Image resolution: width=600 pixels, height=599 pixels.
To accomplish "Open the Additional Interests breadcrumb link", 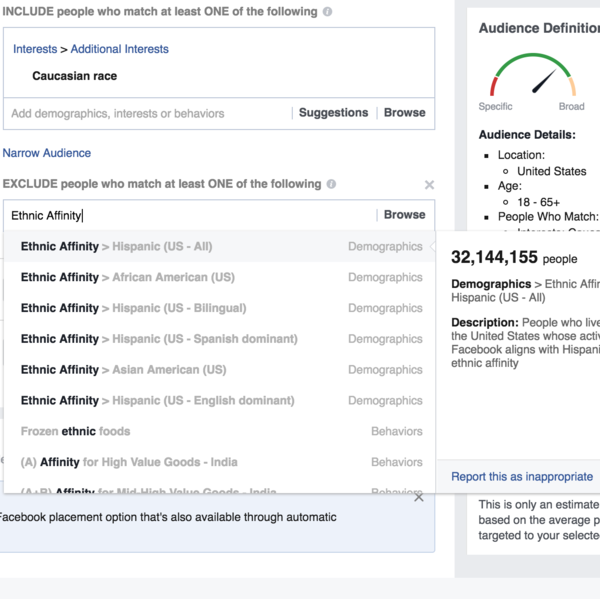I will click(119, 49).
